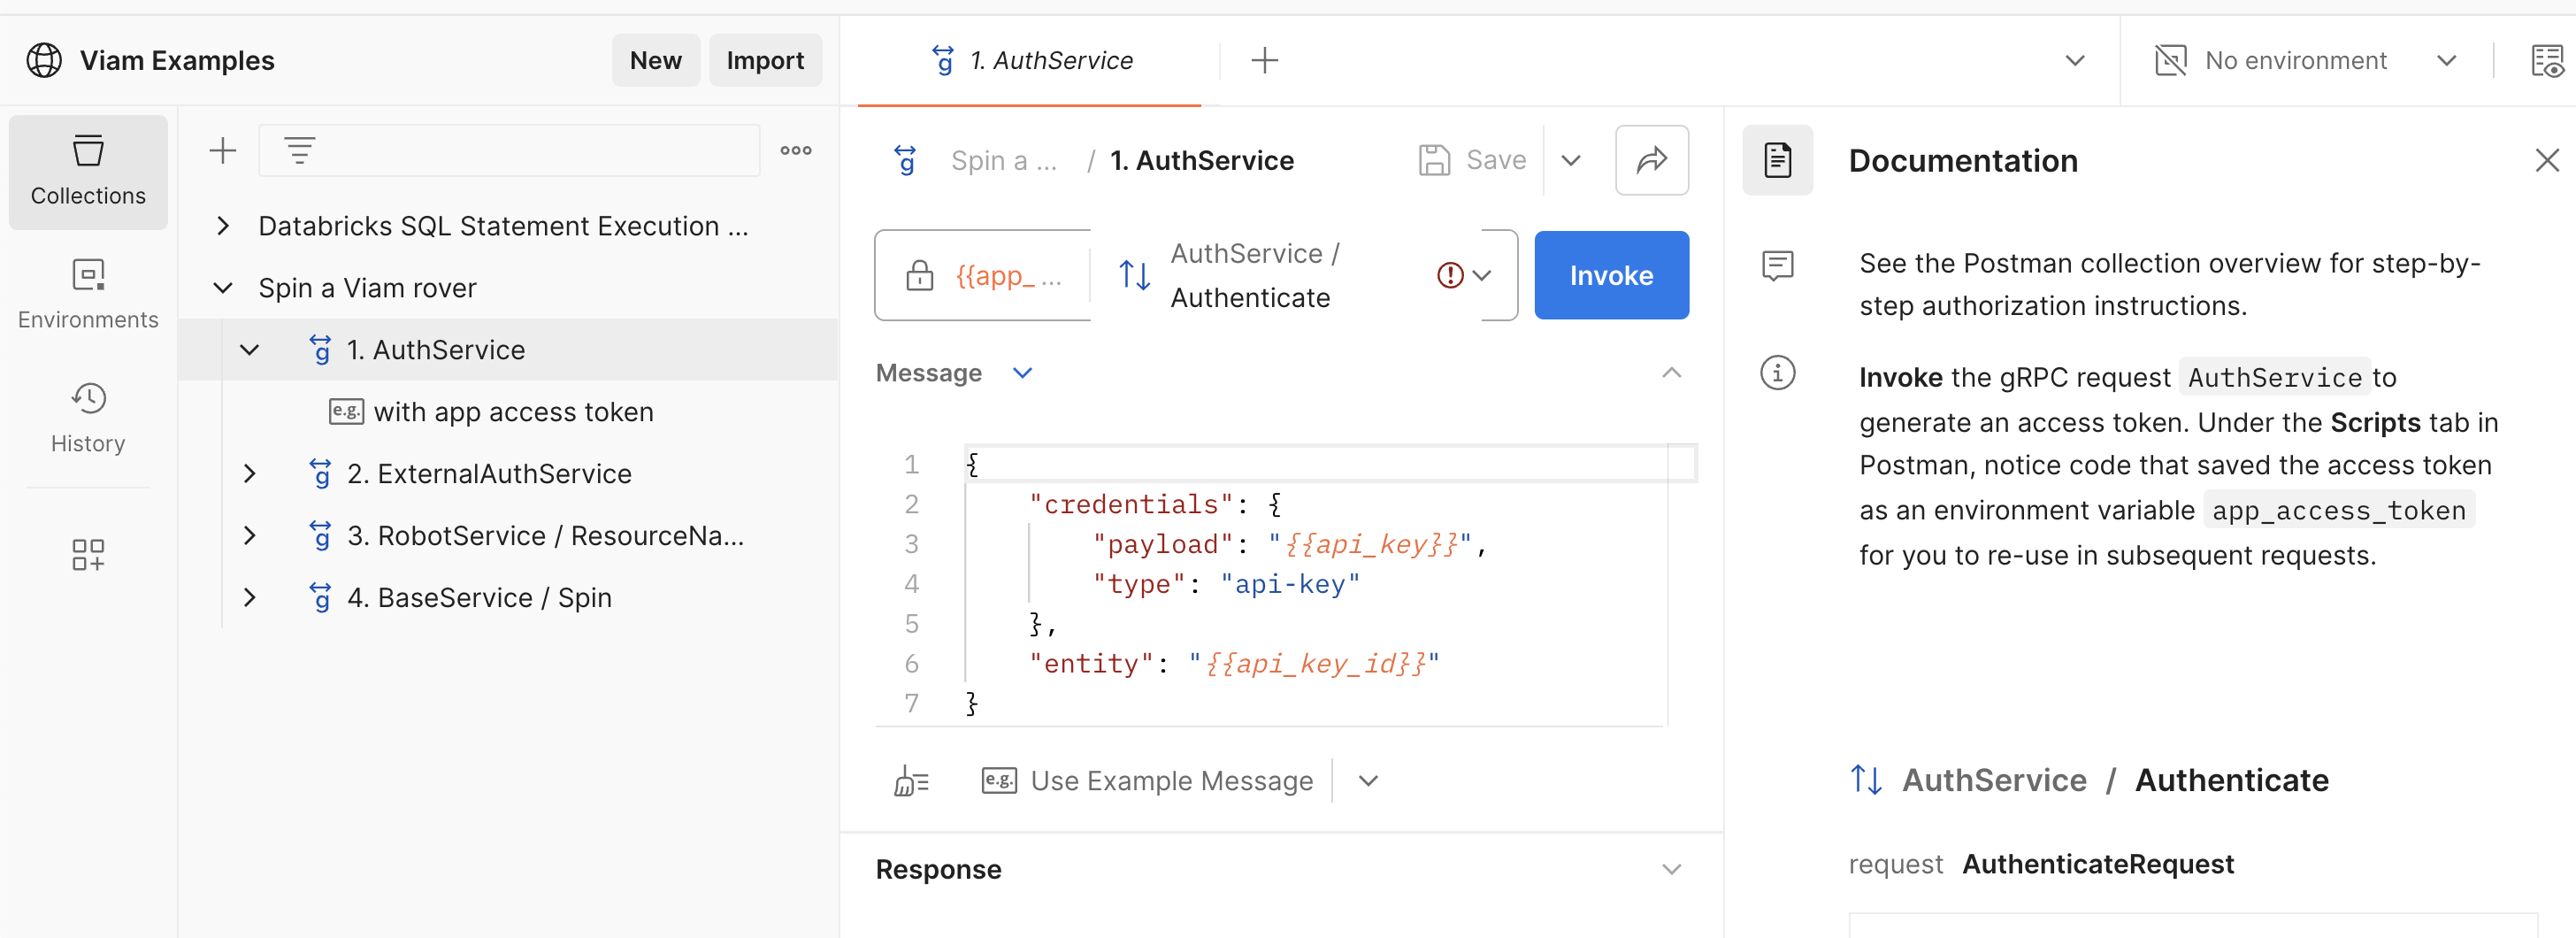
Task: Click the Save button label
Action: click(x=1496, y=160)
